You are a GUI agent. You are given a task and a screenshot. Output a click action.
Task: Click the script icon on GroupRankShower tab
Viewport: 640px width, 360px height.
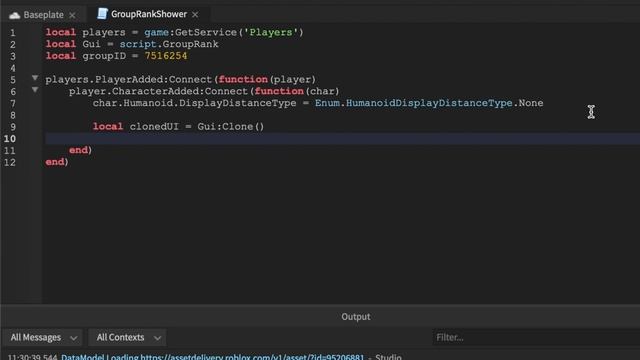pyautogui.click(x=102, y=14)
